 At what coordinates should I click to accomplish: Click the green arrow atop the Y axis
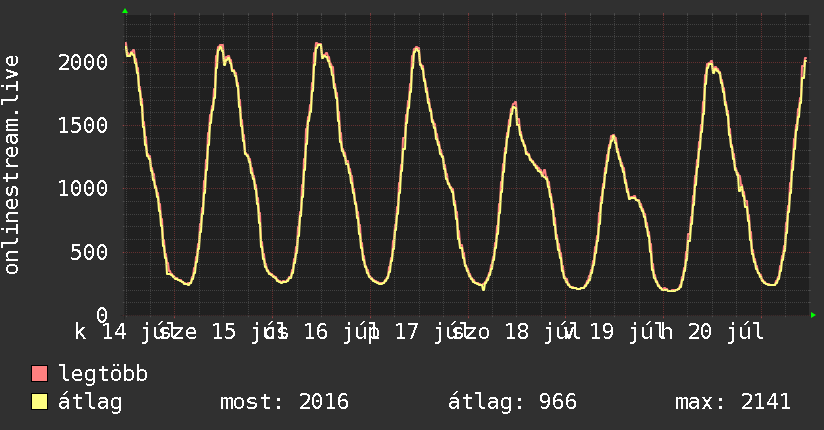tap(125, 11)
